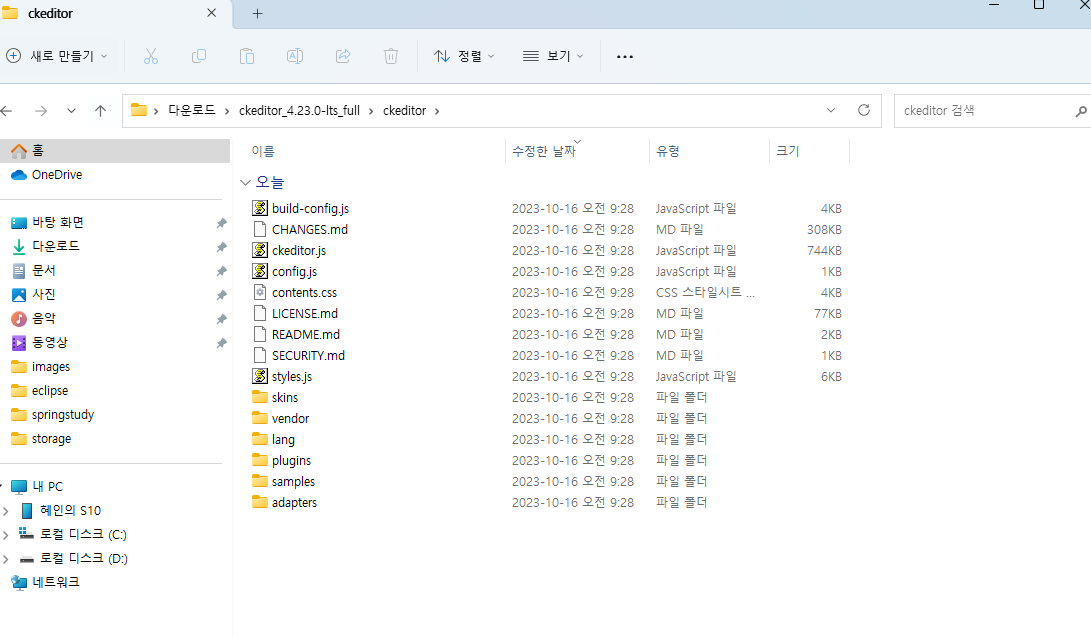Select 내 PC in navigation pane
Screen dimensions: 1091x638
click(47, 486)
